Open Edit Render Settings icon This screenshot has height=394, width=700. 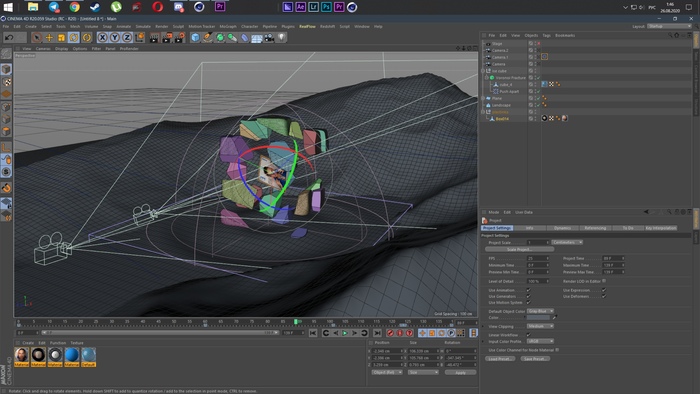pyautogui.click(x=179, y=38)
